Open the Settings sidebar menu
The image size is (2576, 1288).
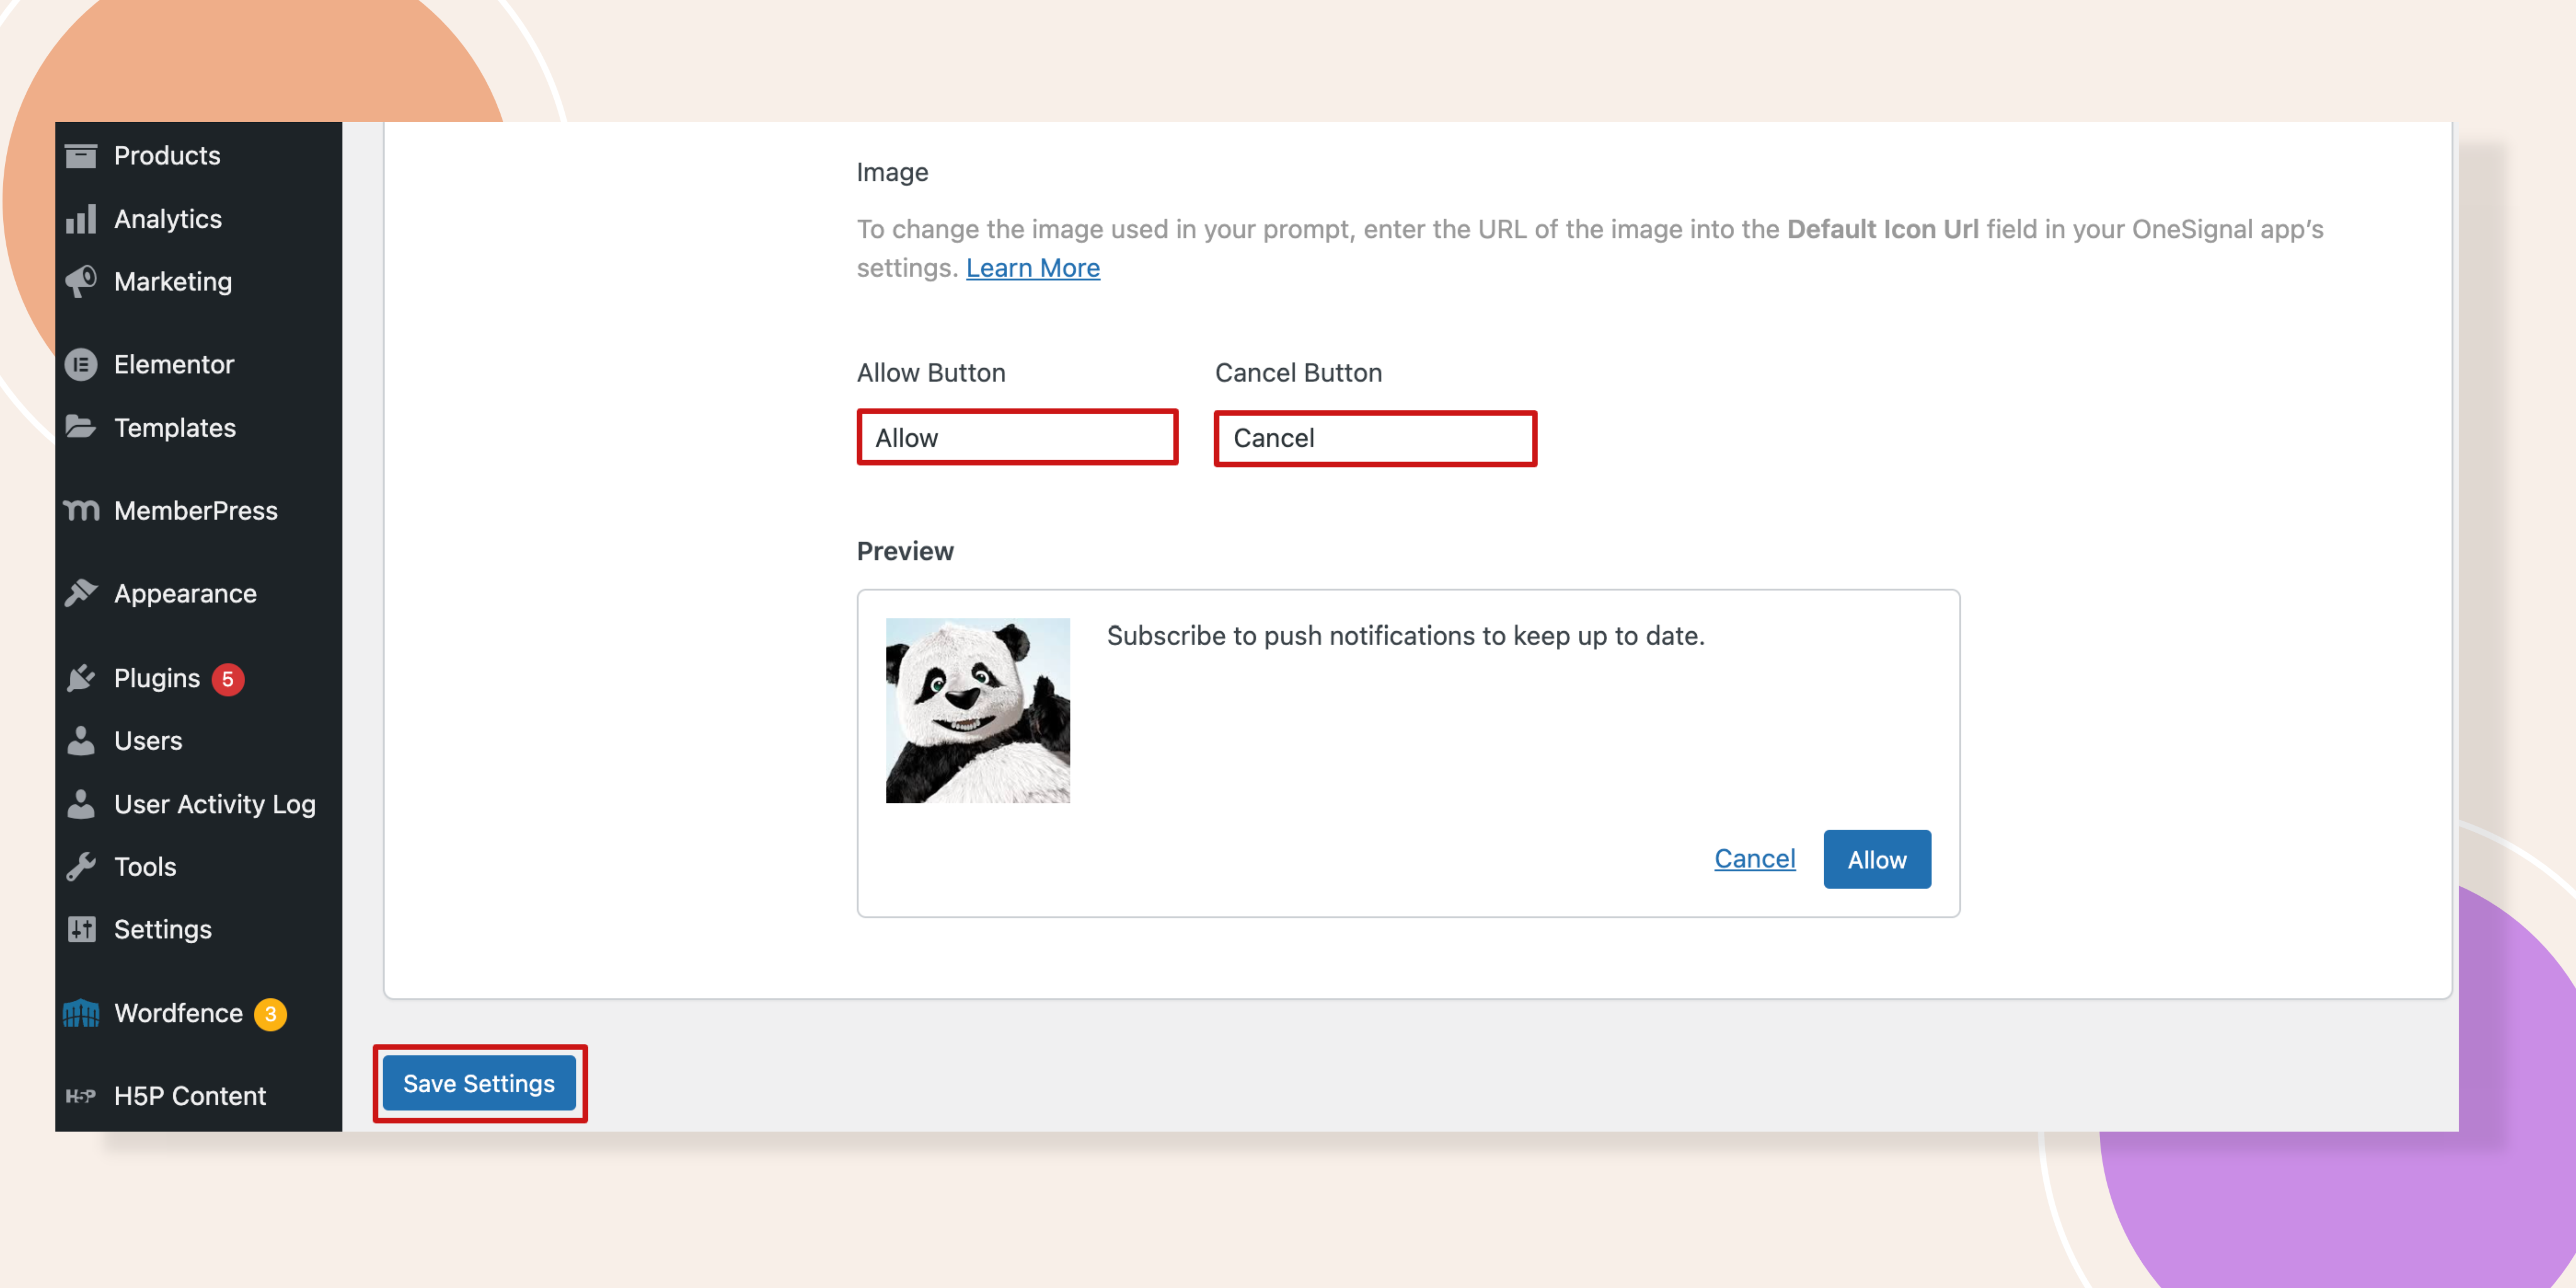pyautogui.click(x=162, y=929)
